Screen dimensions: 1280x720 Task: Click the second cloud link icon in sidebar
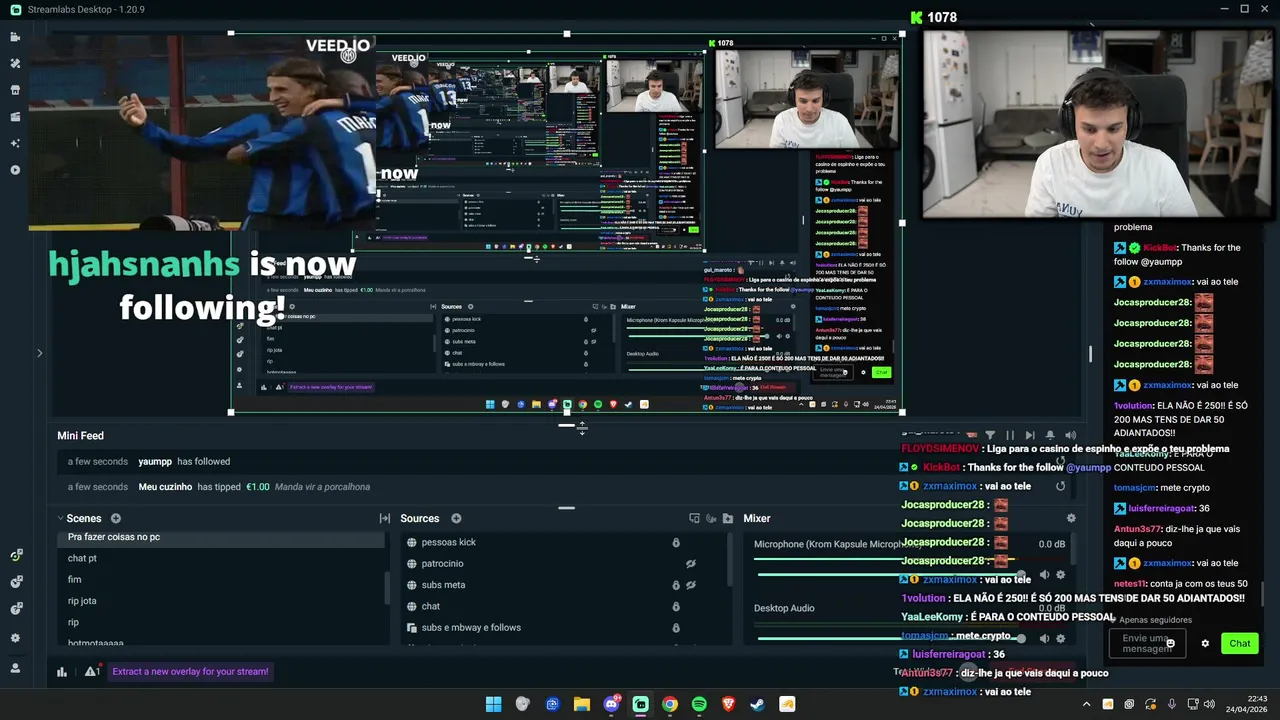16,582
